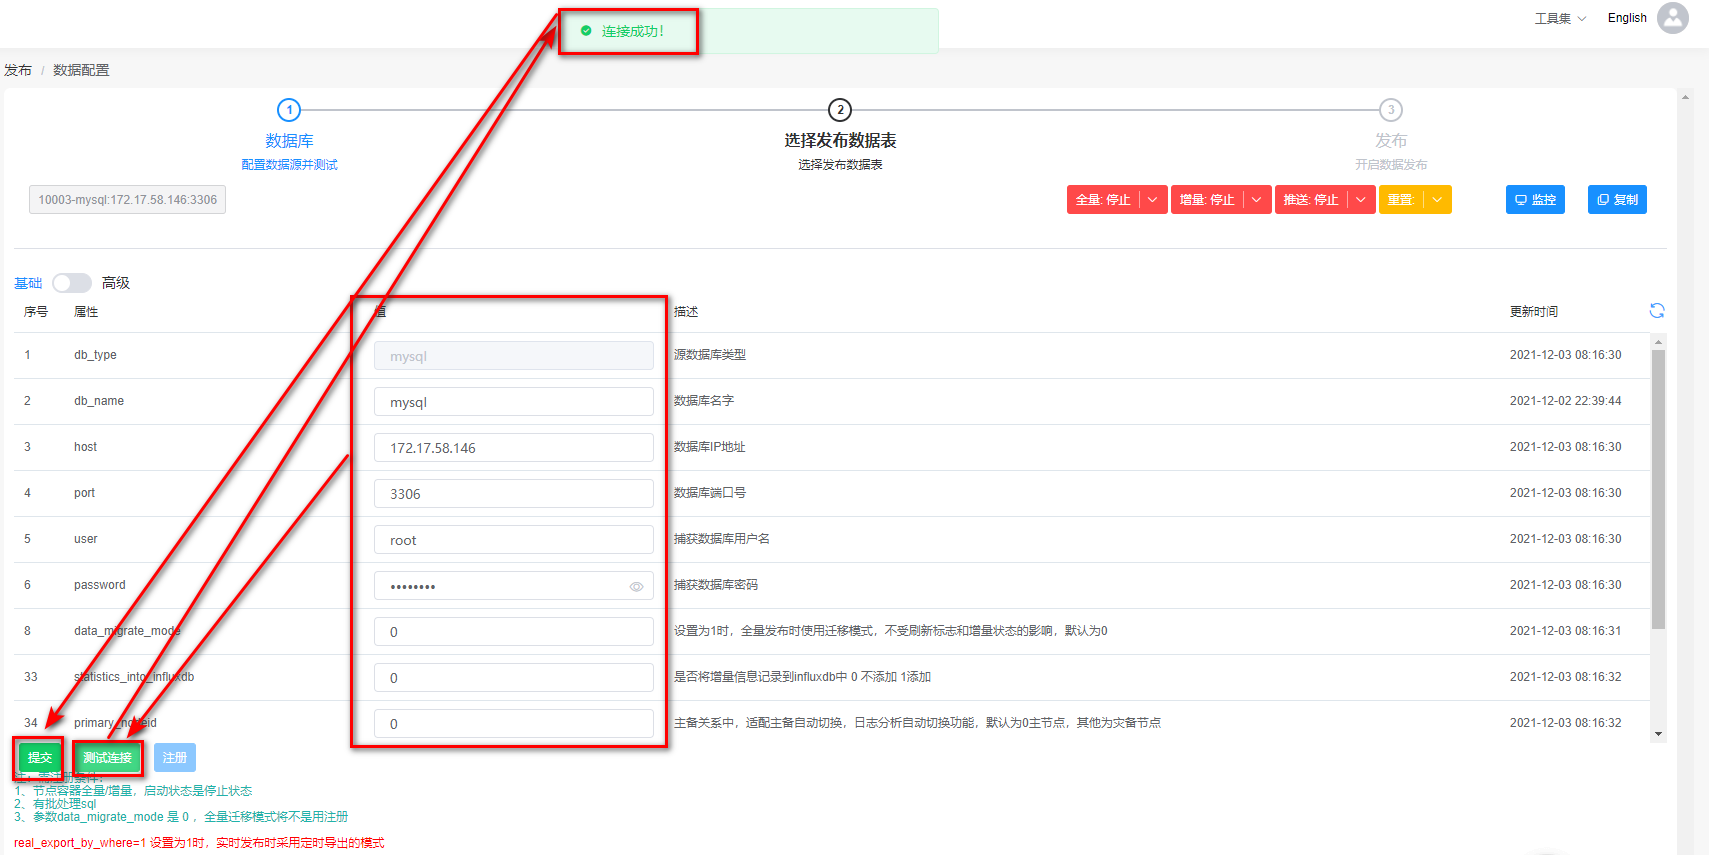Screen dimensions: 1709x855
Task: Click the 发布 breadcrumb link
Action: 18,70
